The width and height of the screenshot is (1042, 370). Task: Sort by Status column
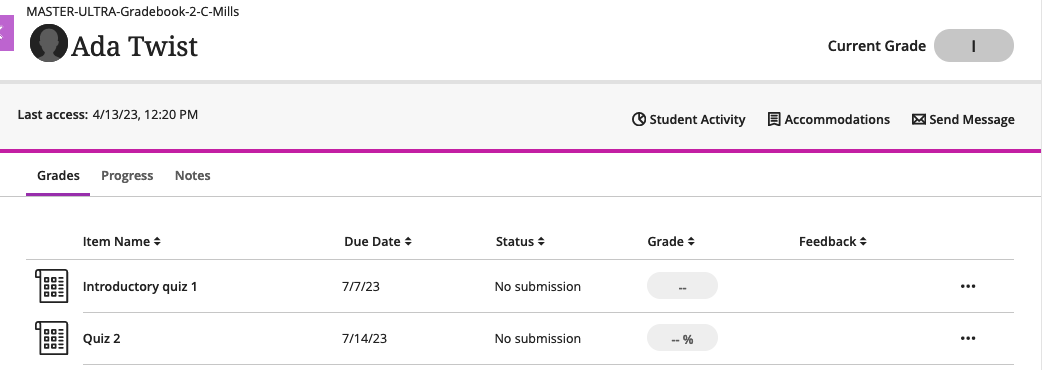[520, 242]
